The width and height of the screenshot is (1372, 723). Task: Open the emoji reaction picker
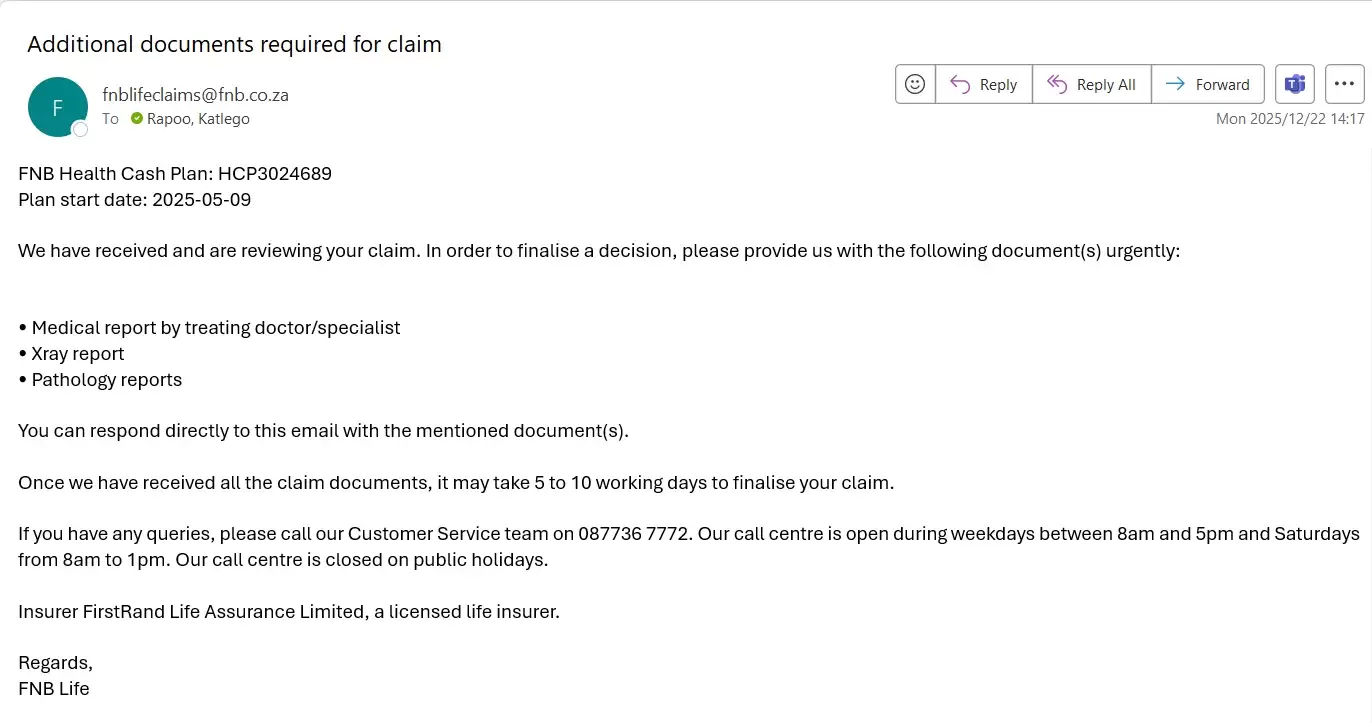[915, 85]
